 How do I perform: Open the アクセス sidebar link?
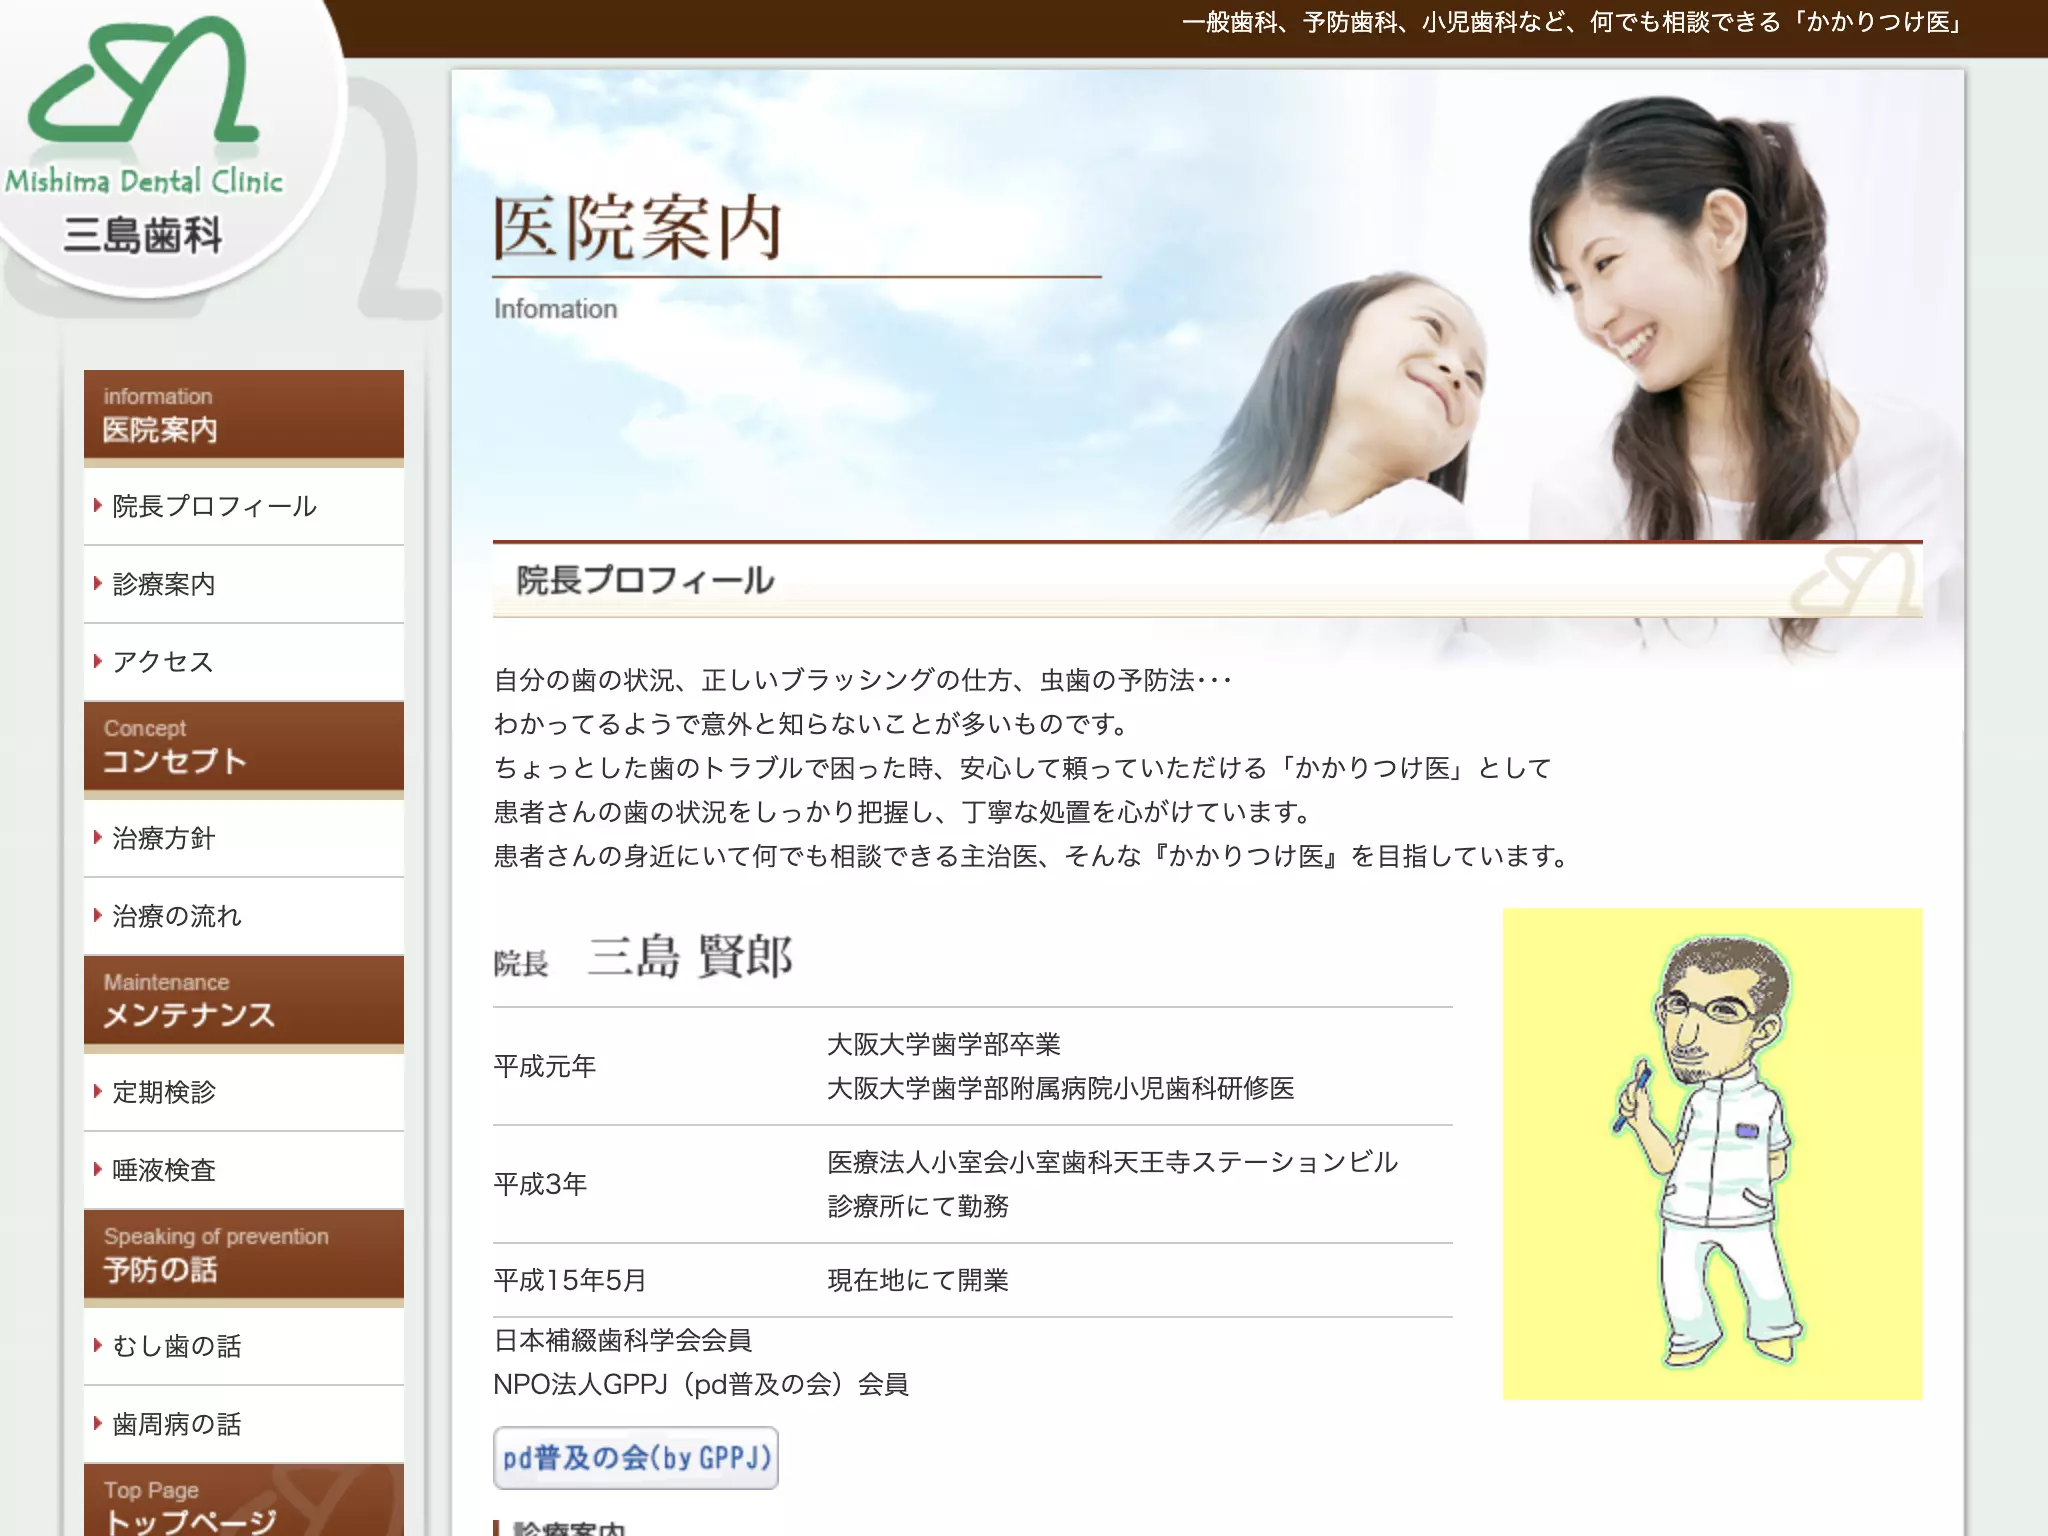tap(244, 662)
